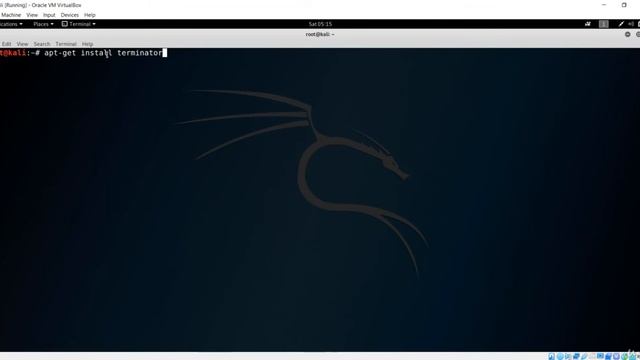Viewport: 640px width, 360px height.
Task: Minimize the VirtualBox window
Action: pyautogui.click(x=604, y=5)
